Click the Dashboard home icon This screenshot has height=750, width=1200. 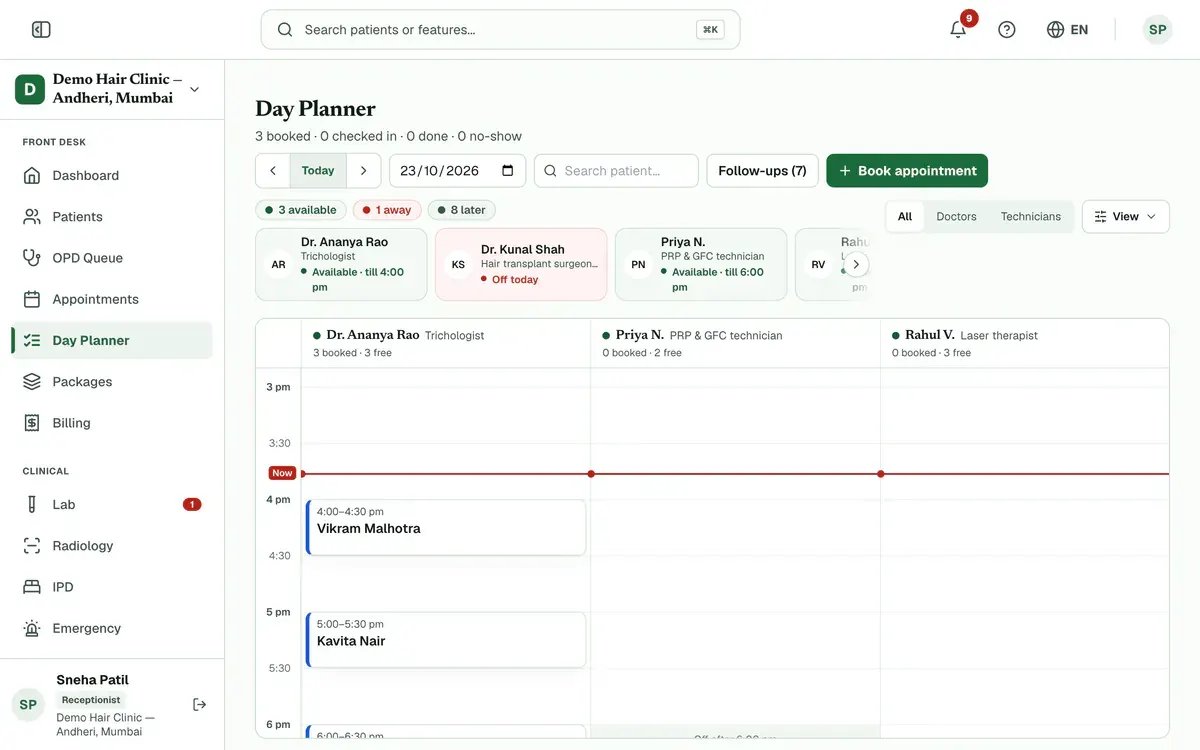point(32,176)
